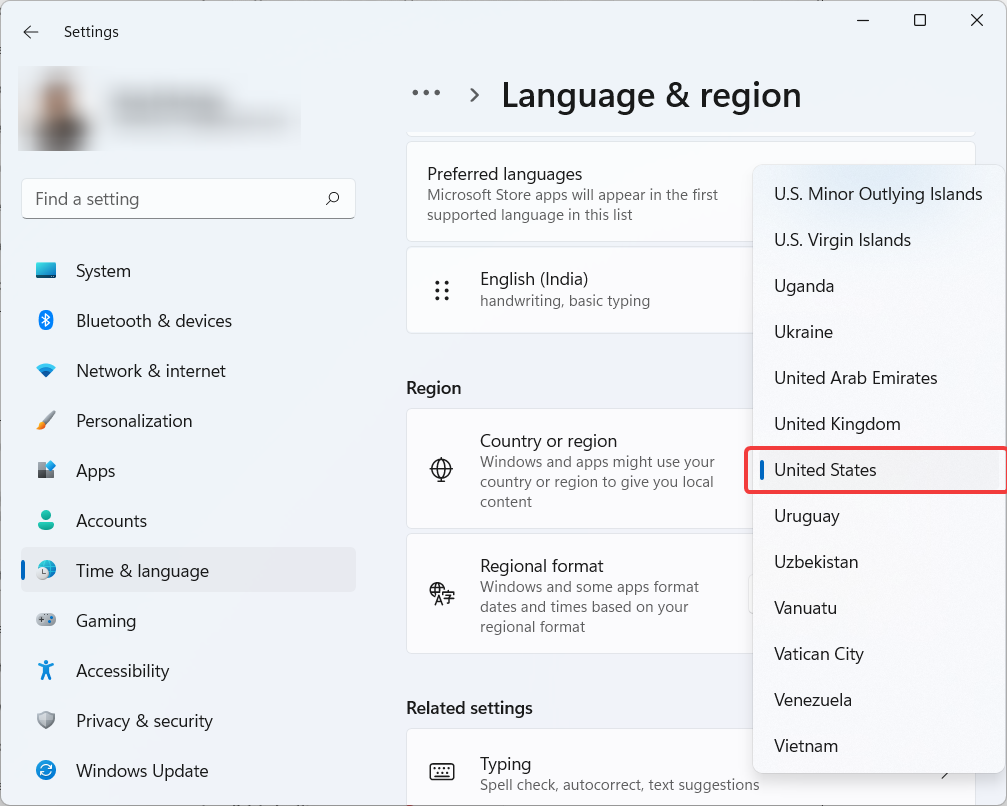The image size is (1007, 806).
Task: Minimize the Settings window
Action: pos(863,21)
